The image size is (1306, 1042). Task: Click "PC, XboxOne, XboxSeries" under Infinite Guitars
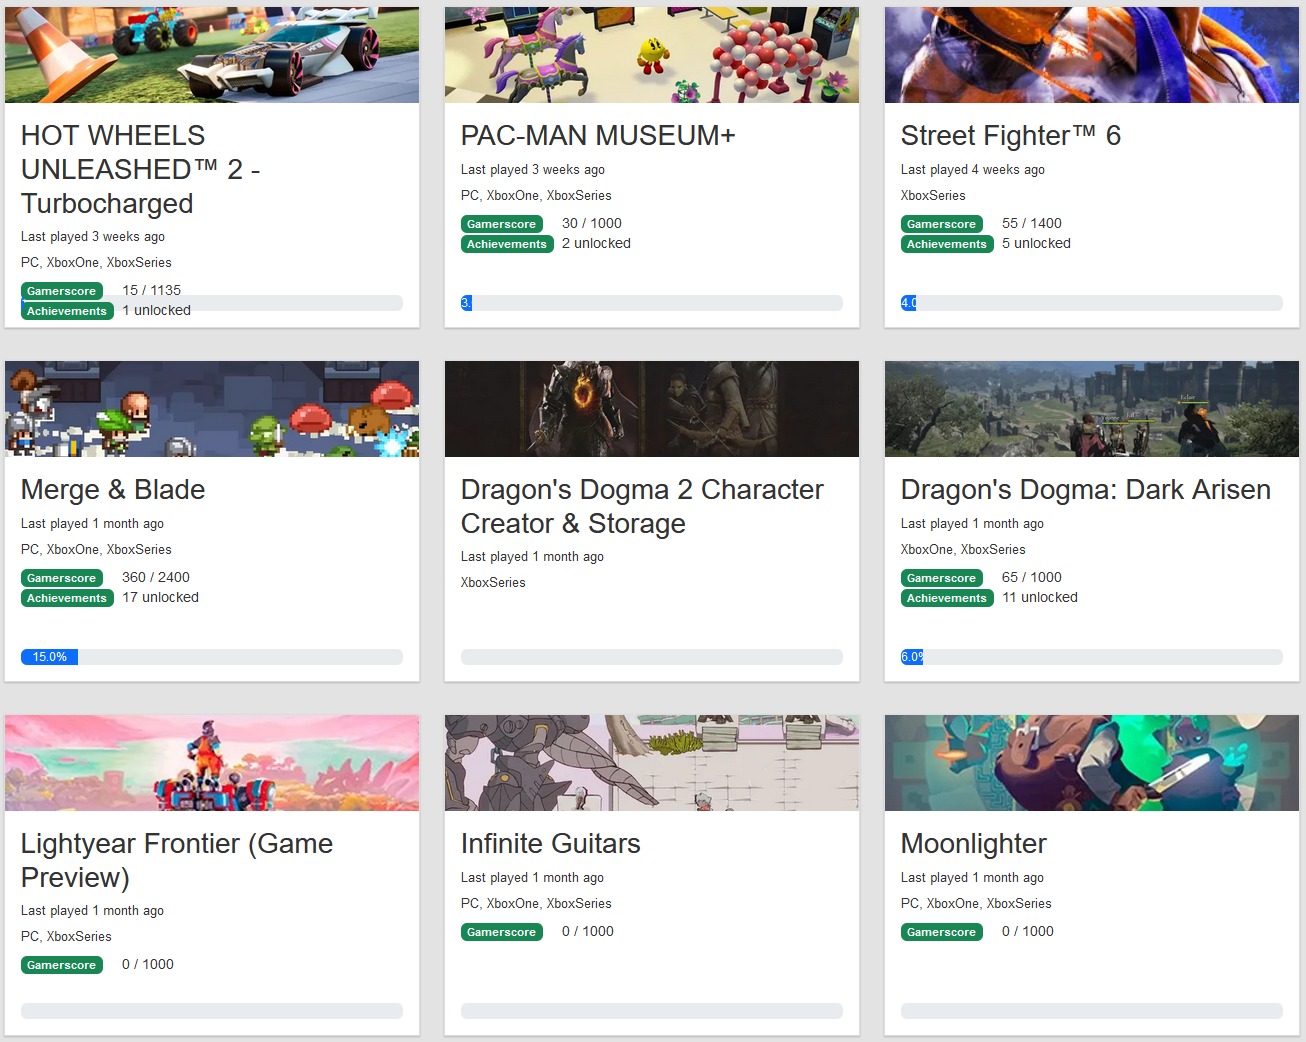coord(536,903)
